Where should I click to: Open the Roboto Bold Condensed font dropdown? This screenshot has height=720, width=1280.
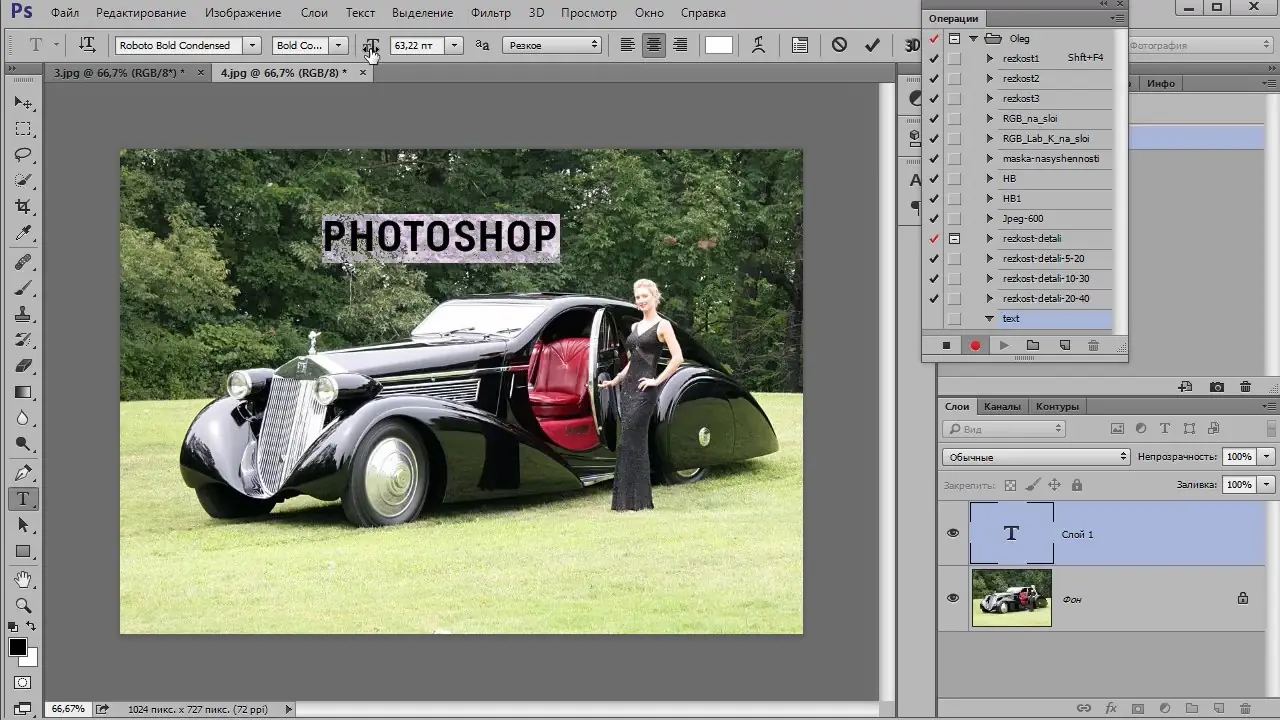click(253, 45)
